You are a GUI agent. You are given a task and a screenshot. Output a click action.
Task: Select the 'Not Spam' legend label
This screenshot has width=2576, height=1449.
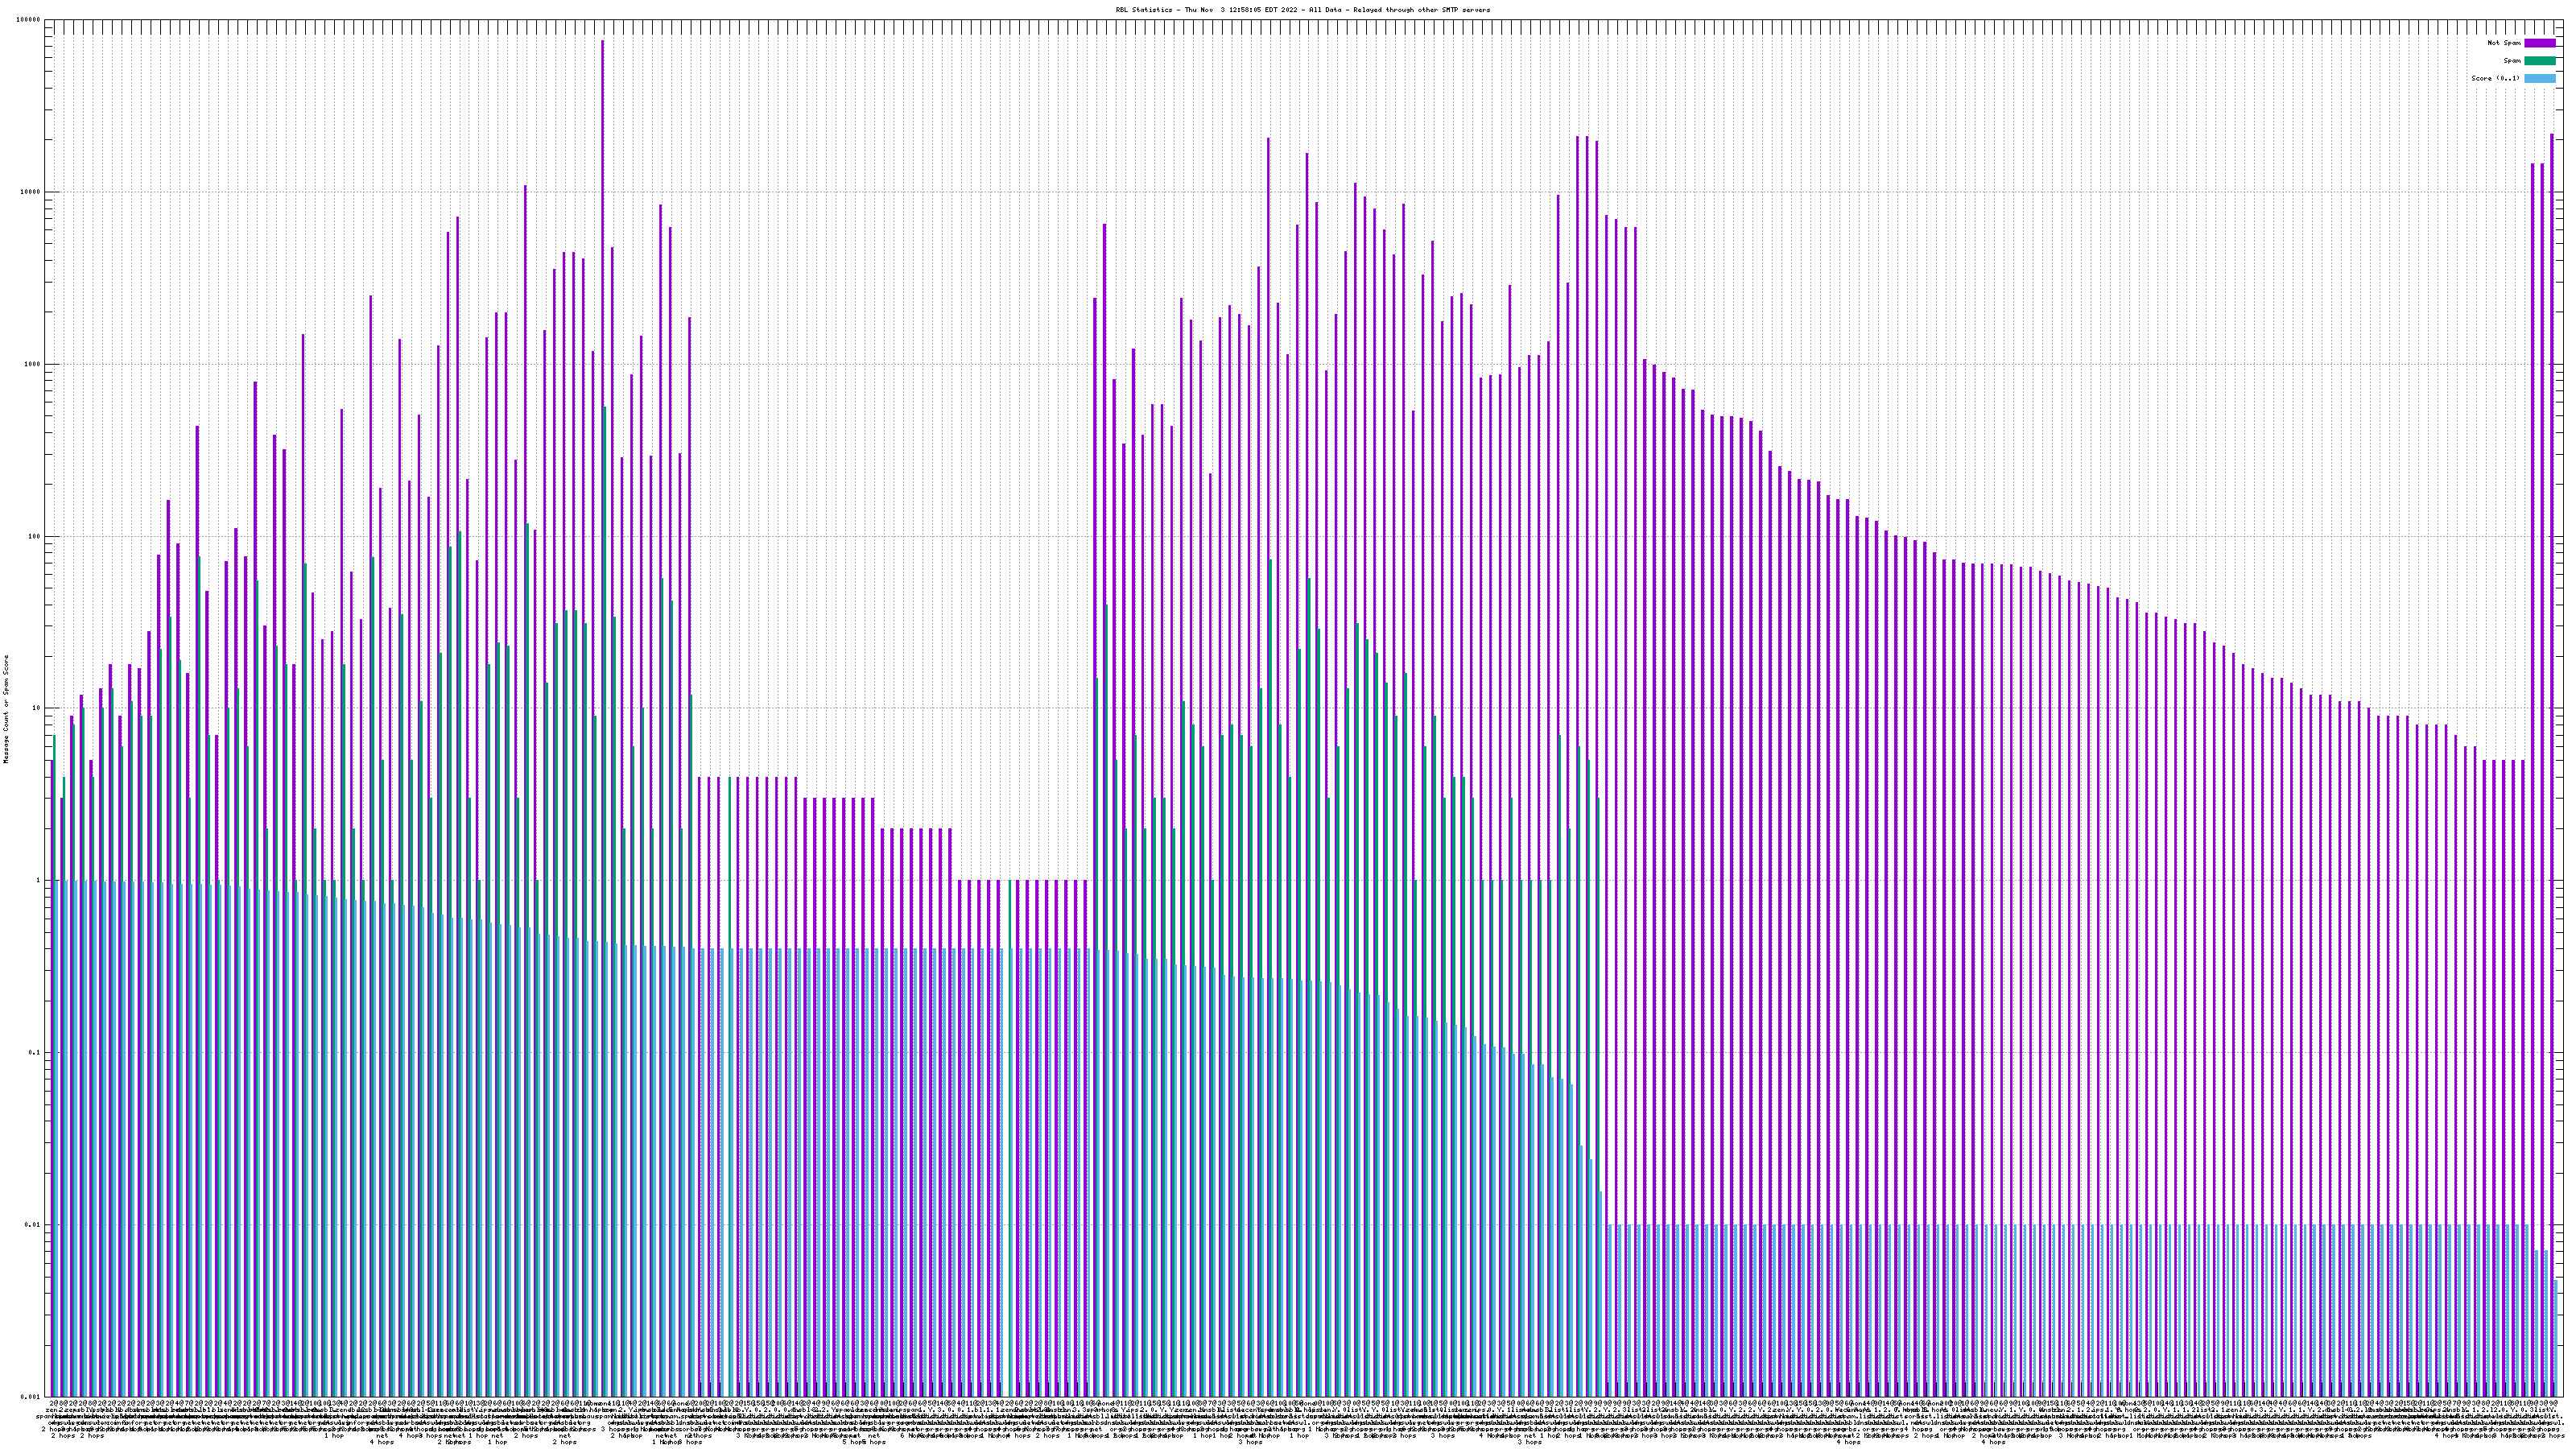pos(2504,43)
